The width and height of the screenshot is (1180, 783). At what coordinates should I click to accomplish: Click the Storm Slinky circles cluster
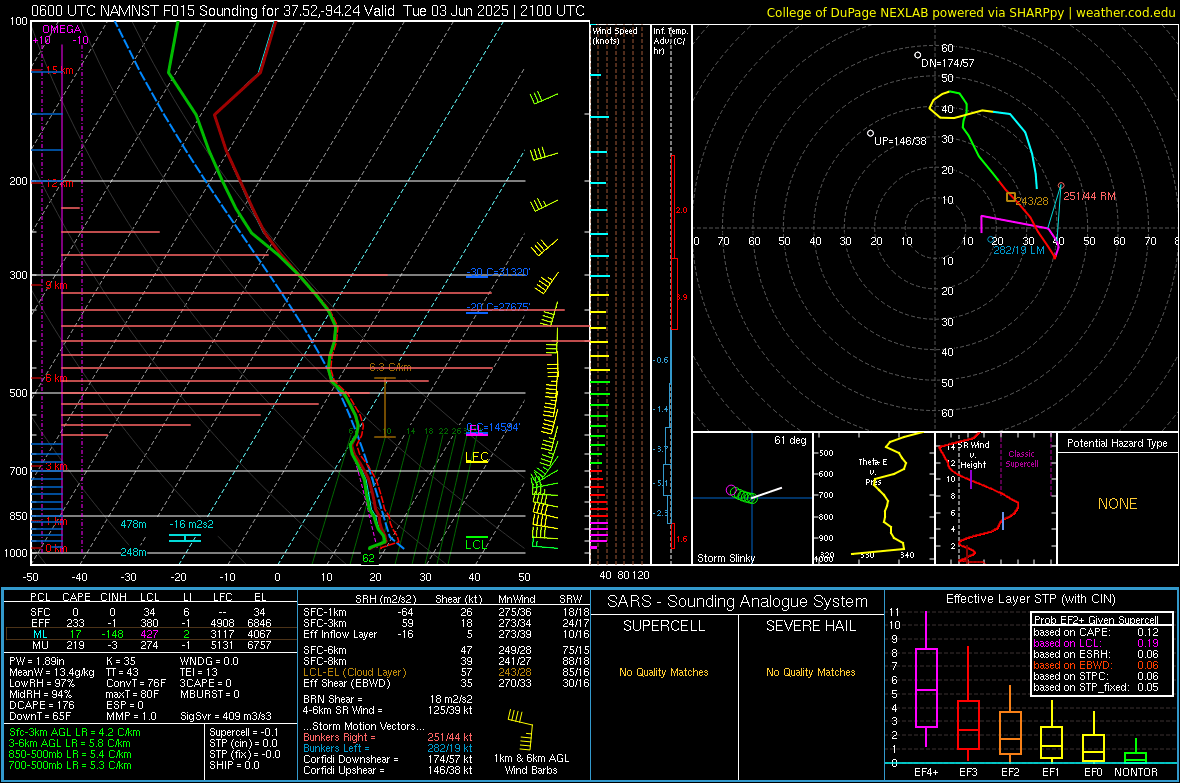[x=742, y=494]
